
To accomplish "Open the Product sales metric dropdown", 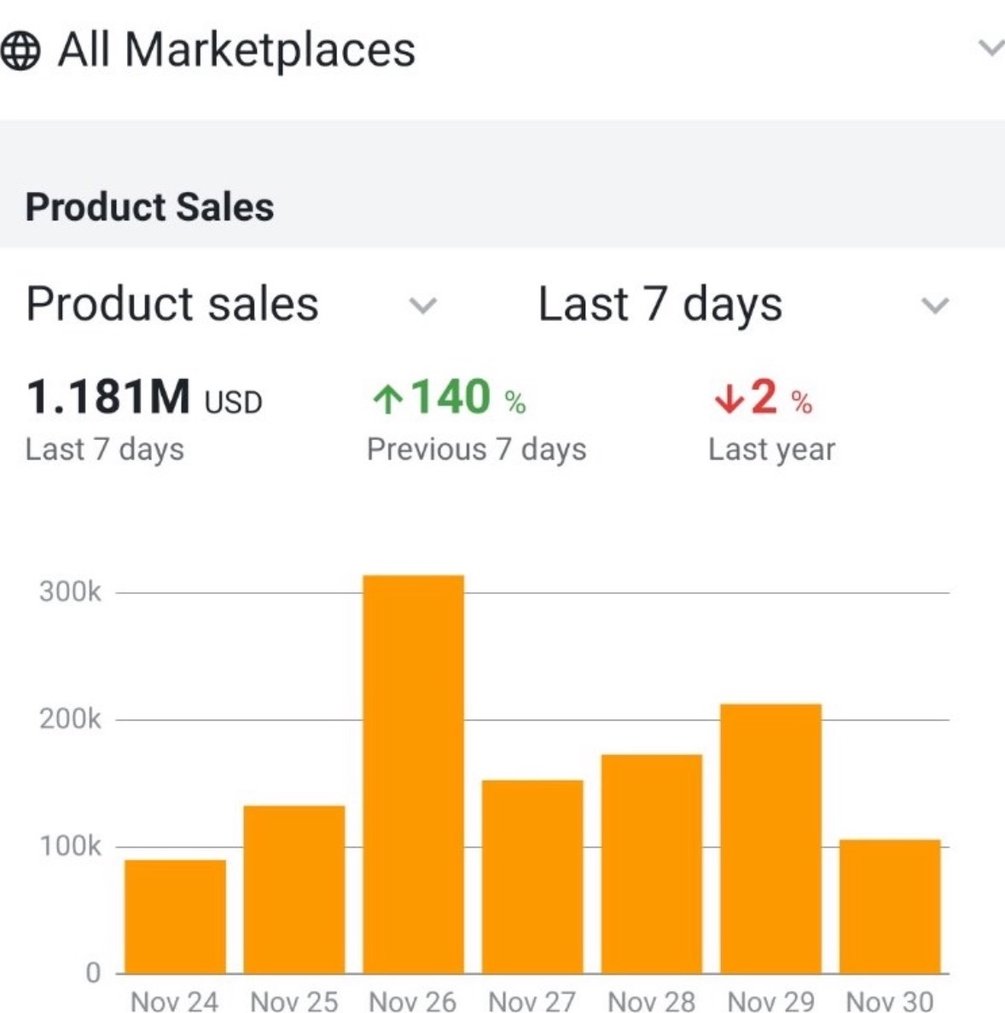I will pos(424,305).
